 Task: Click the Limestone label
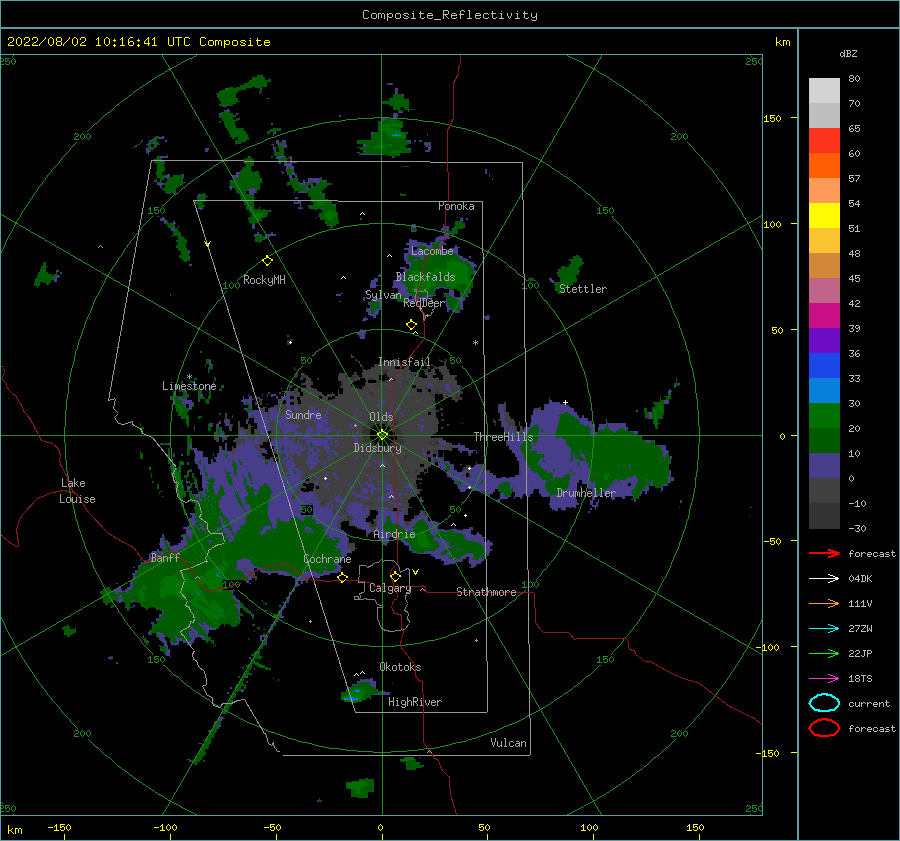[189, 386]
